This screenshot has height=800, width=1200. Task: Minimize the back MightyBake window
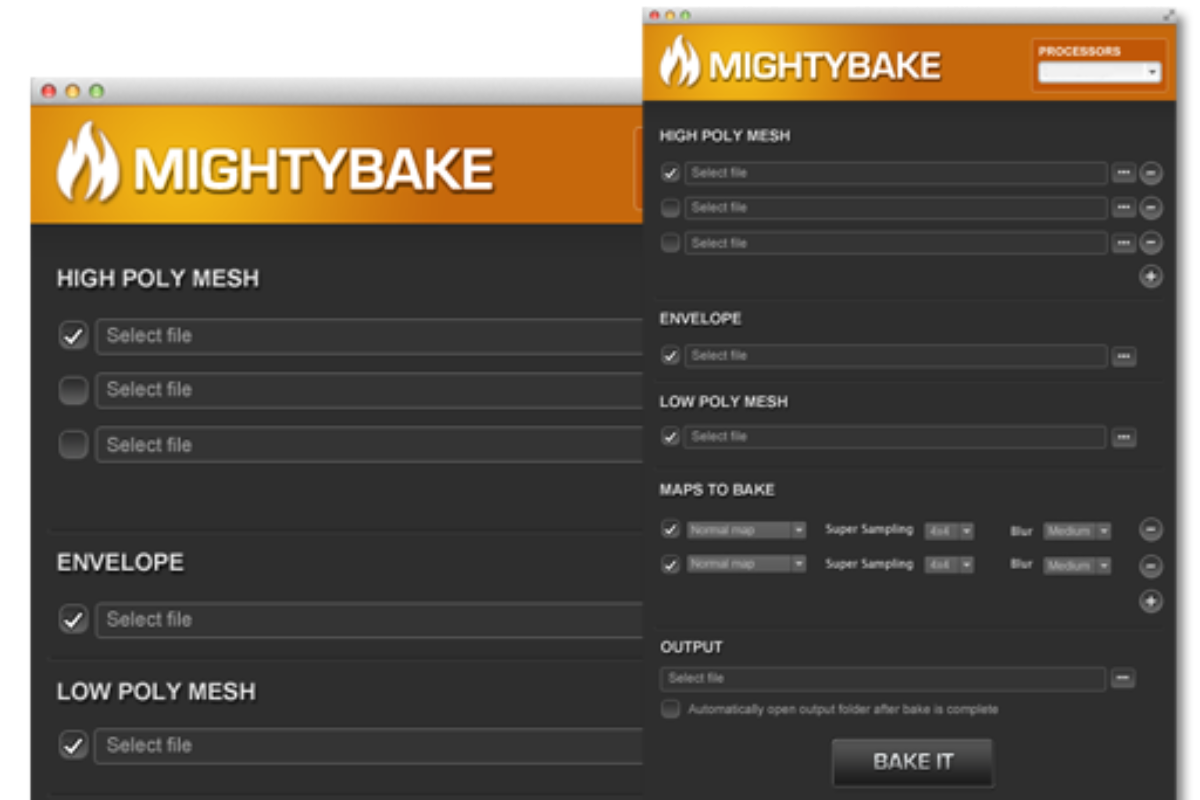[72, 91]
